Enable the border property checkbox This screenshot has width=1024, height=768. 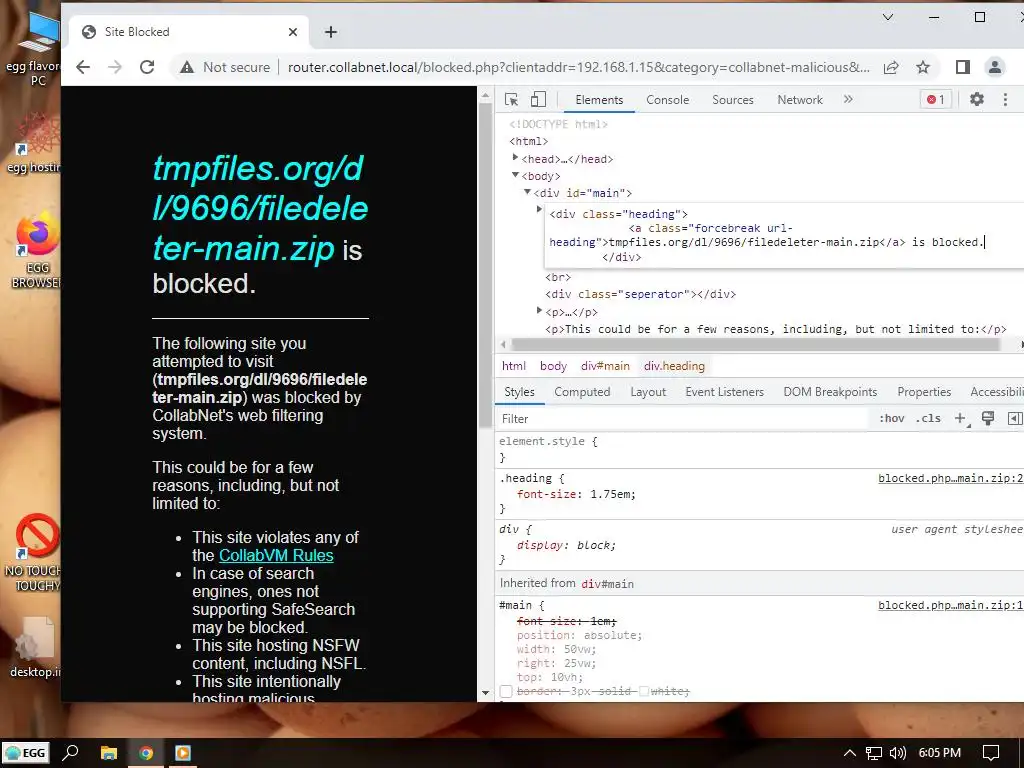tap(506, 691)
